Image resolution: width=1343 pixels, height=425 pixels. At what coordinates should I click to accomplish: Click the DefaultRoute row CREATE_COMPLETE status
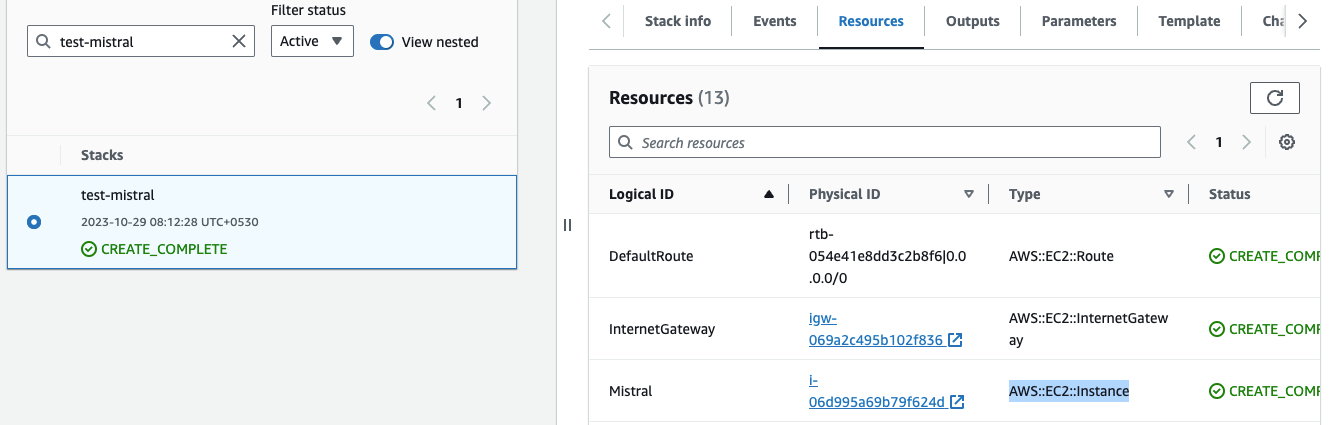point(1265,256)
